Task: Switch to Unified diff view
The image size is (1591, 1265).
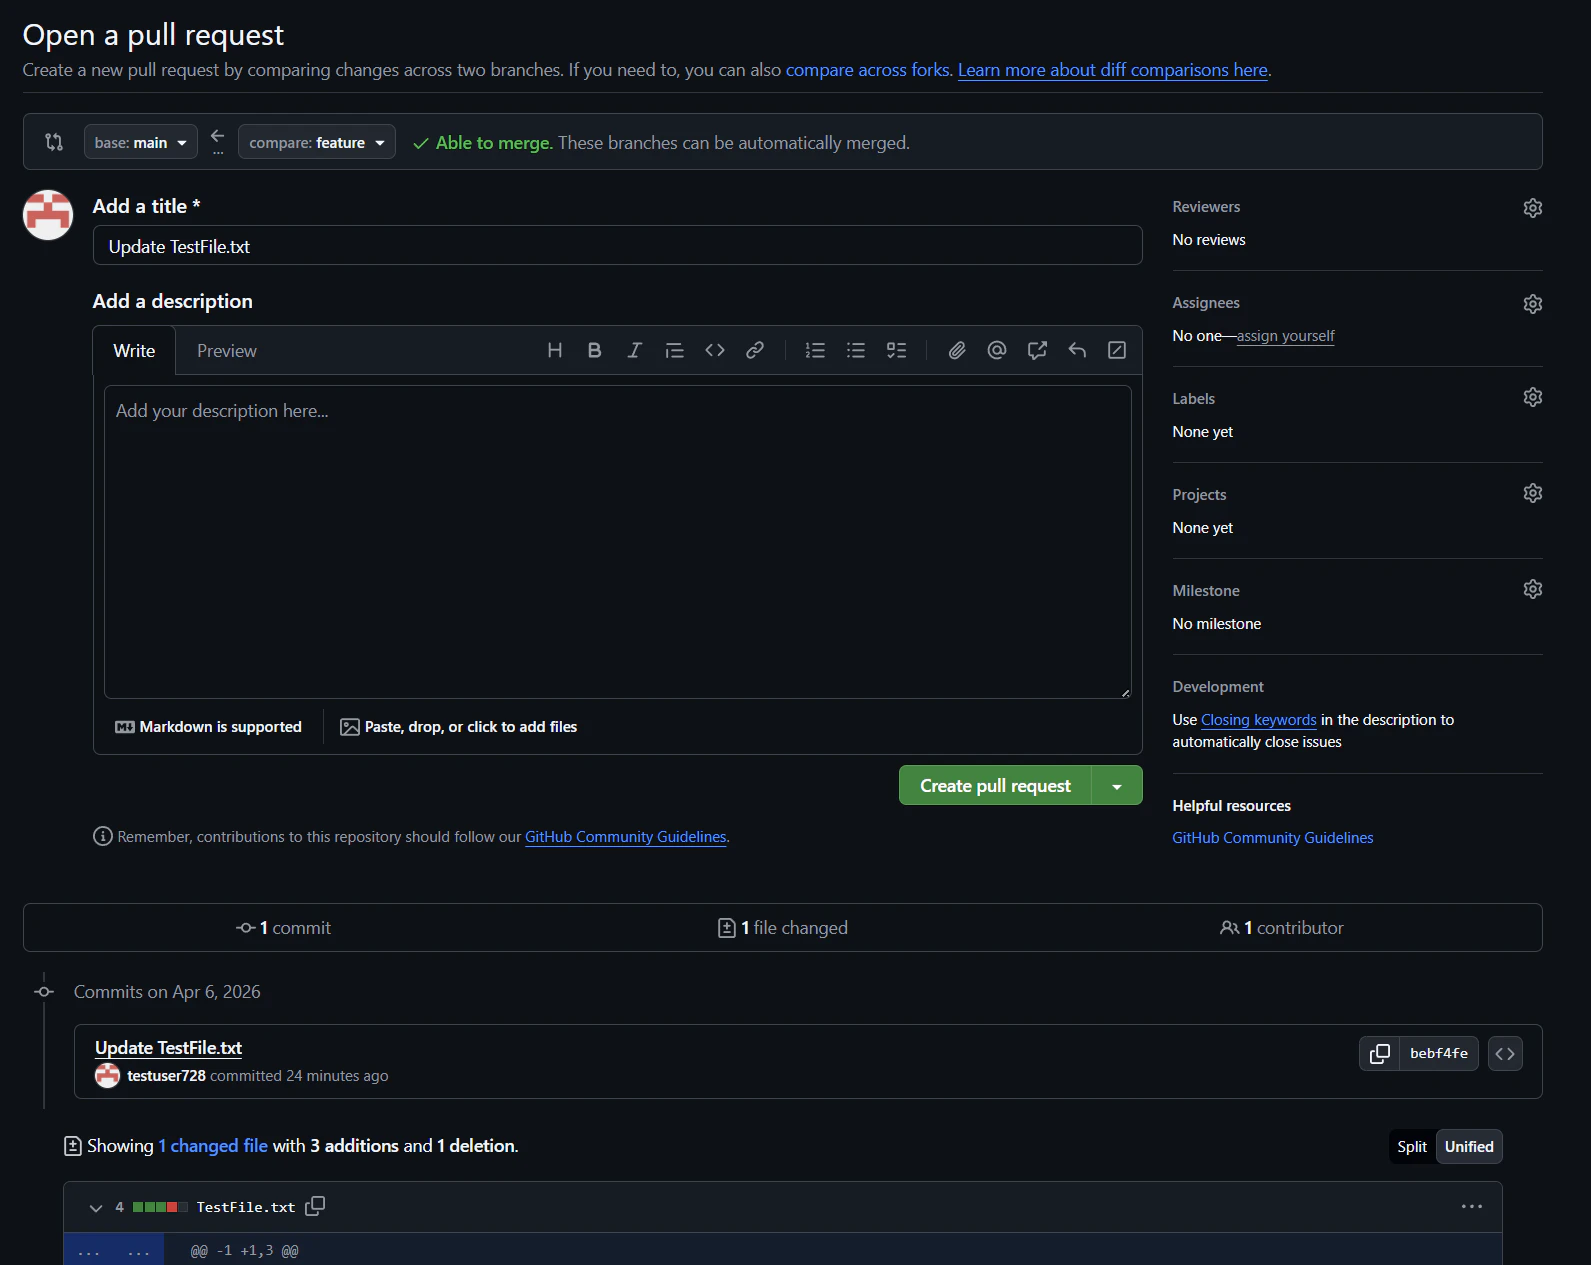Action: click(x=1469, y=1146)
